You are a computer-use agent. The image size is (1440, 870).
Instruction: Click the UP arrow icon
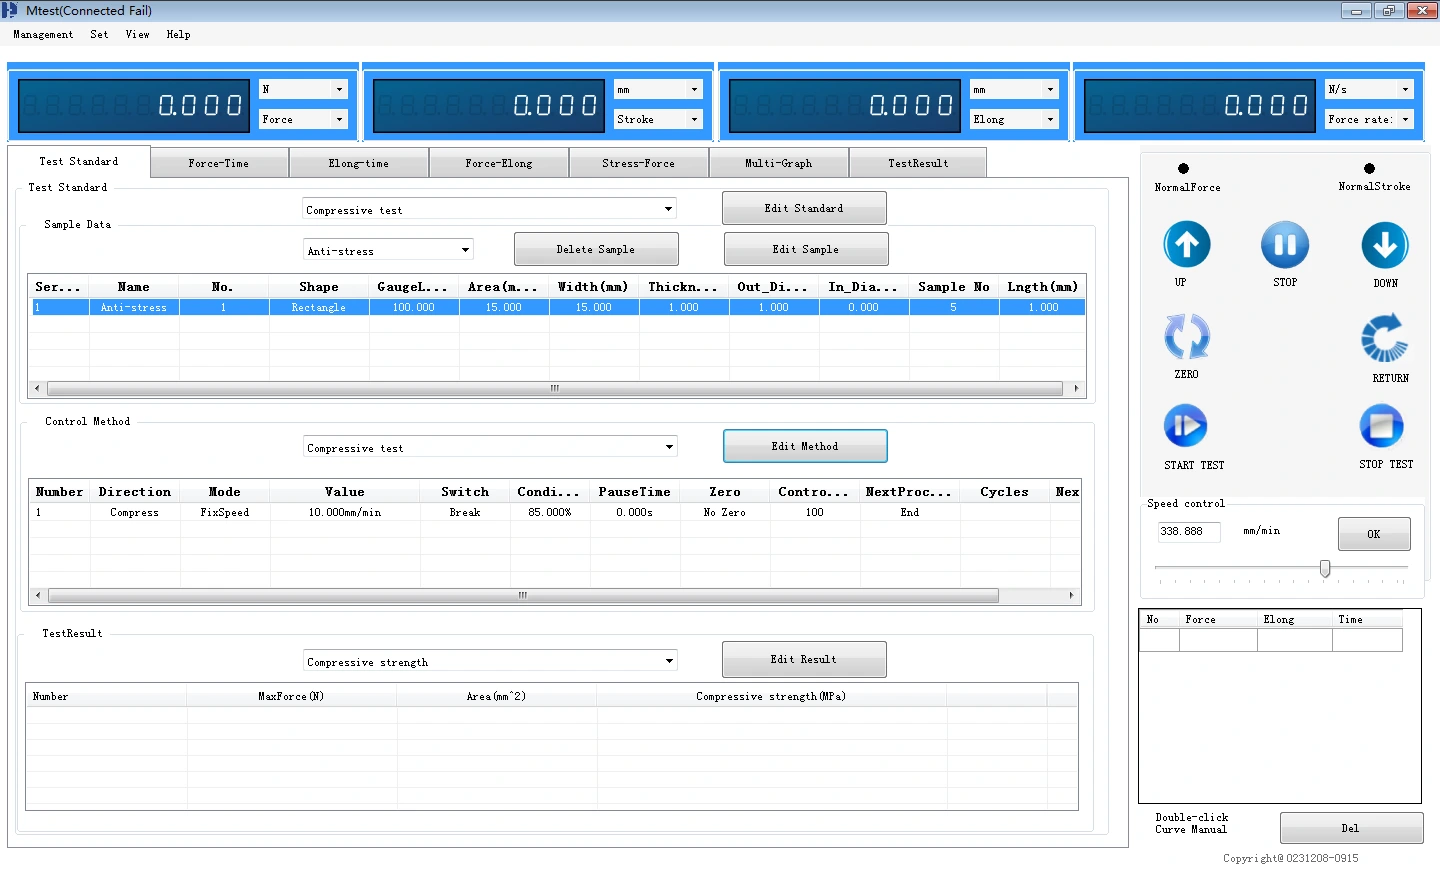tap(1187, 245)
